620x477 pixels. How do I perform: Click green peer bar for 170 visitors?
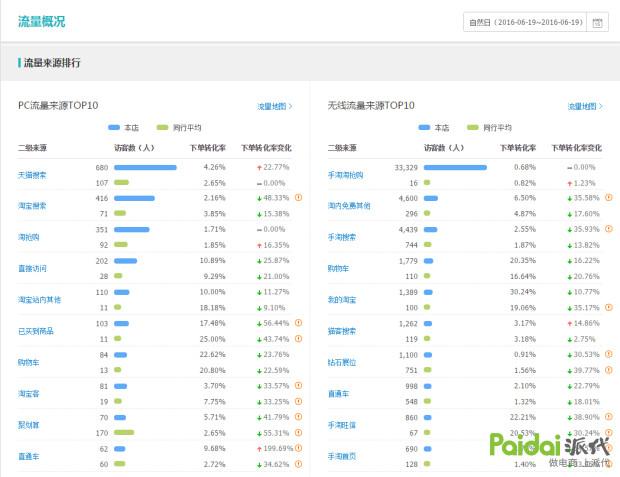coord(124,433)
